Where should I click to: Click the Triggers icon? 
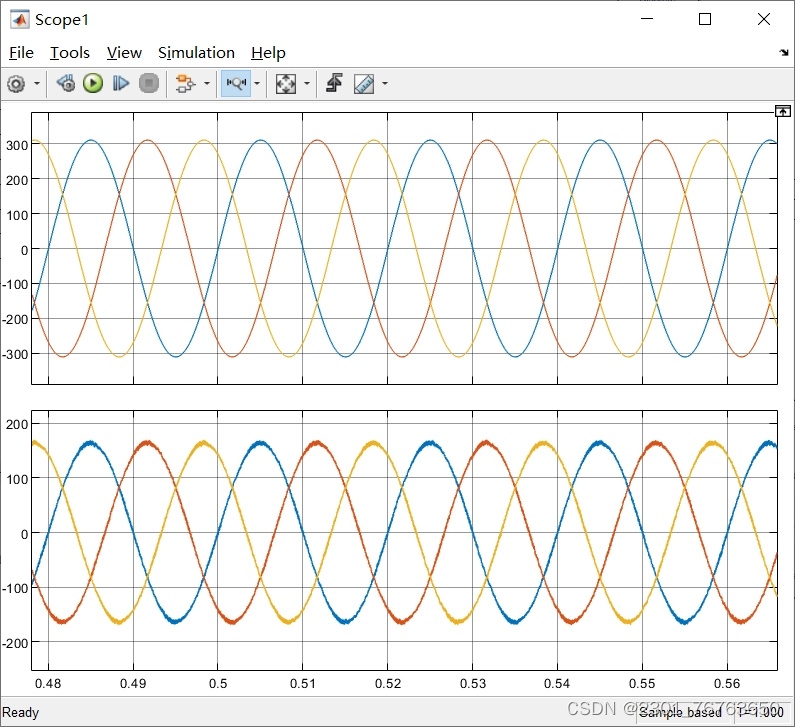[334, 84]
